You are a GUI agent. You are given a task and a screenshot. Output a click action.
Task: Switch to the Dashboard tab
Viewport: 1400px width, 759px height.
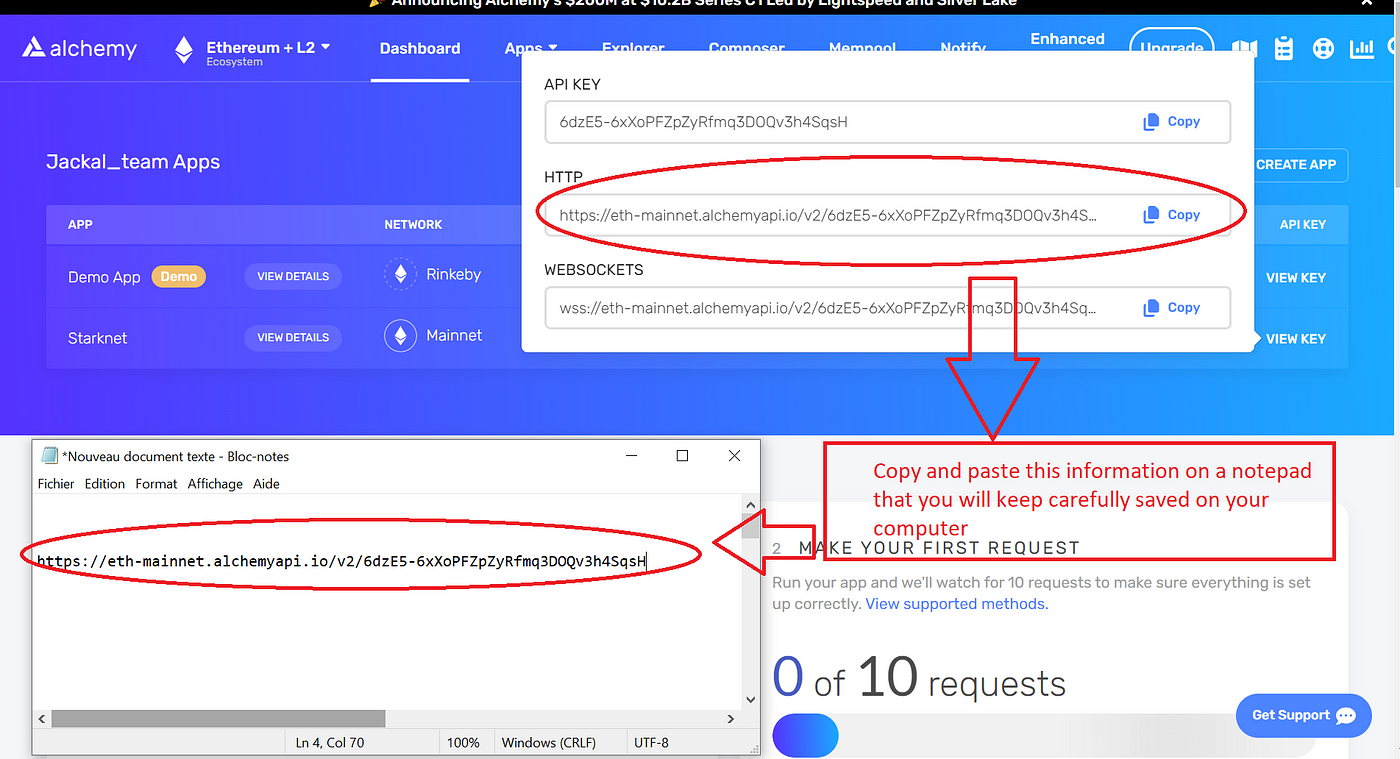(x=420, y=48)
